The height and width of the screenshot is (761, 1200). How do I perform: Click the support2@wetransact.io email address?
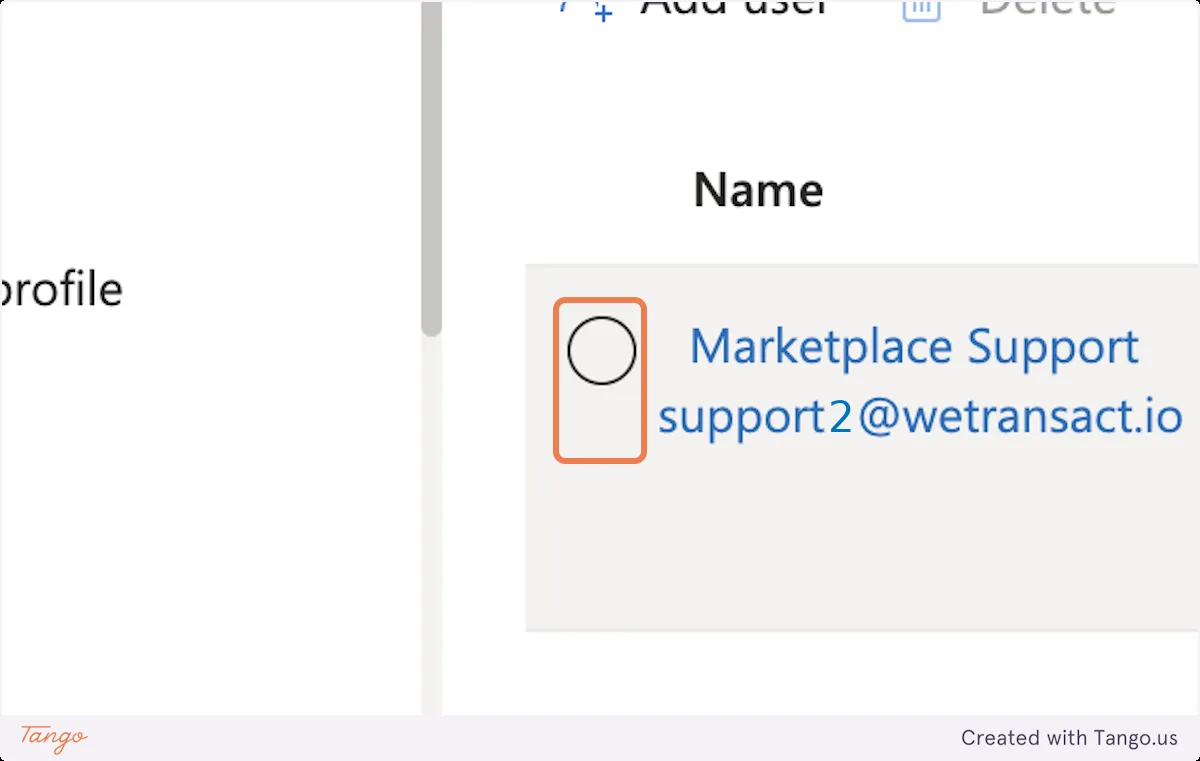(920, 416)
